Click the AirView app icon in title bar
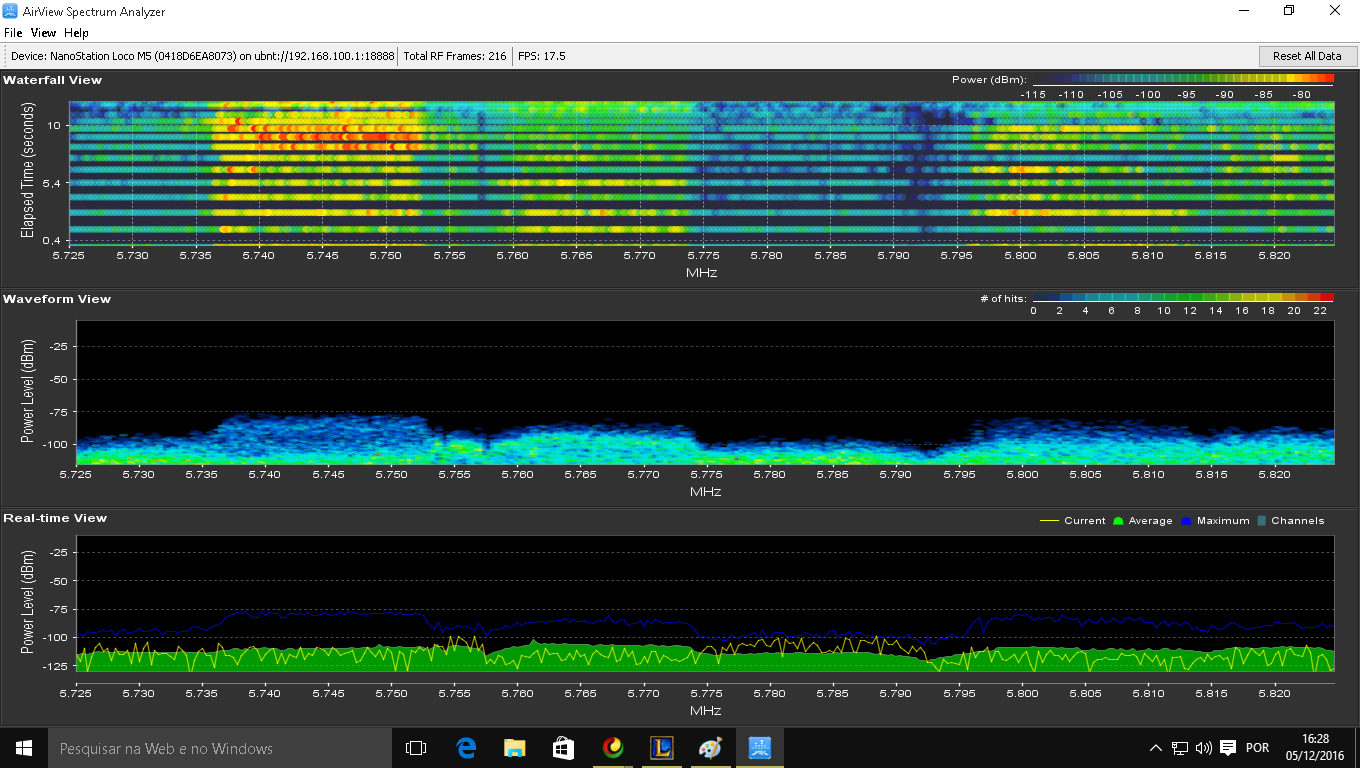 11,11
